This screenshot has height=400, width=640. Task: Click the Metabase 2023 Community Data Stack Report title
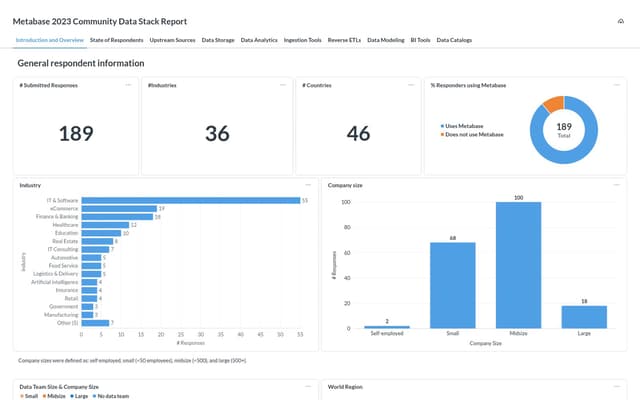(100, 21)
